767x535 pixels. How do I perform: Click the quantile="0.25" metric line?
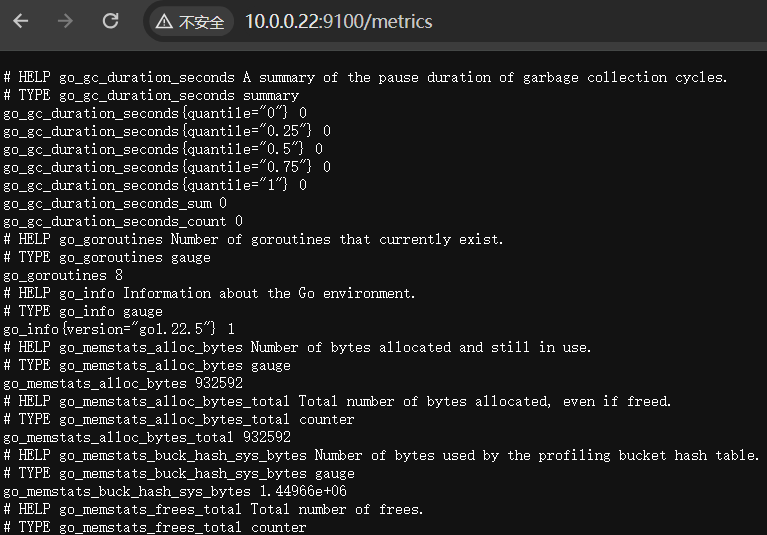pos(166,131)
